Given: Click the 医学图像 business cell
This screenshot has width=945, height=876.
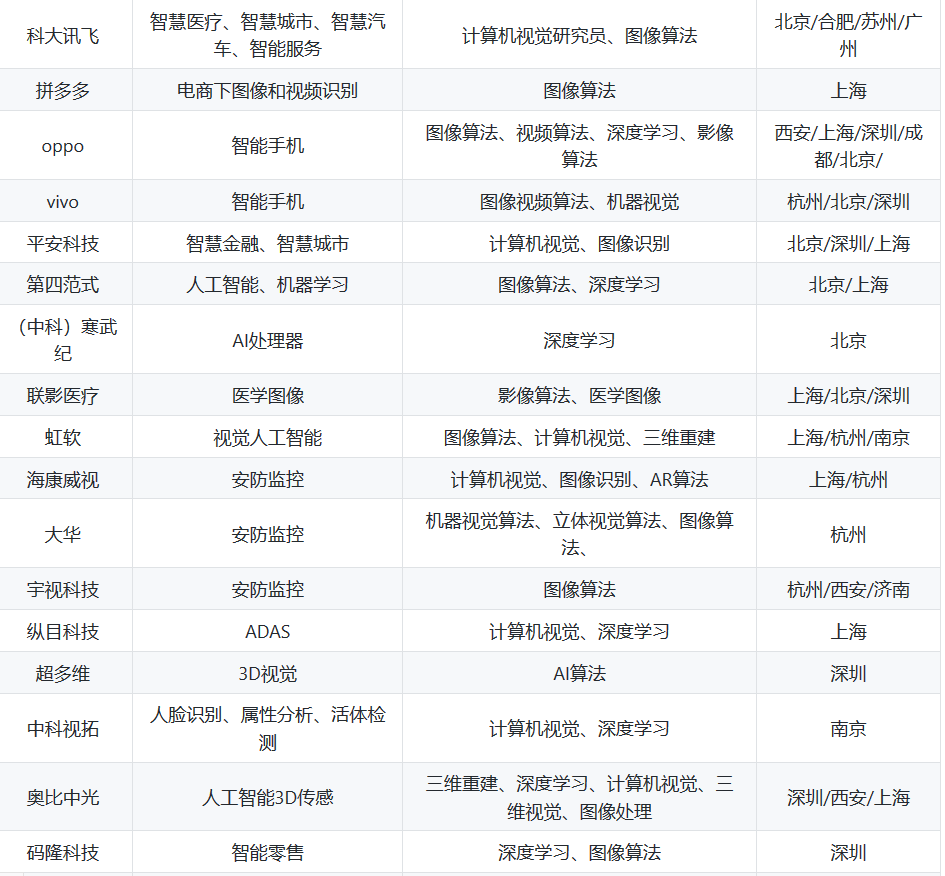Looking at the screenshot, I should (x=268, y=395).
